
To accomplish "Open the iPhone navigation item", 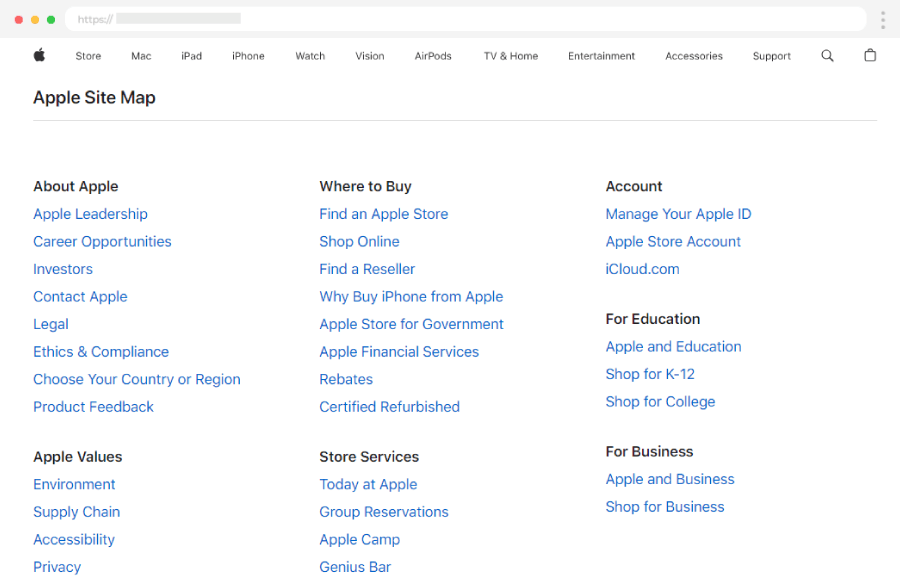I will tap(248, 56).
